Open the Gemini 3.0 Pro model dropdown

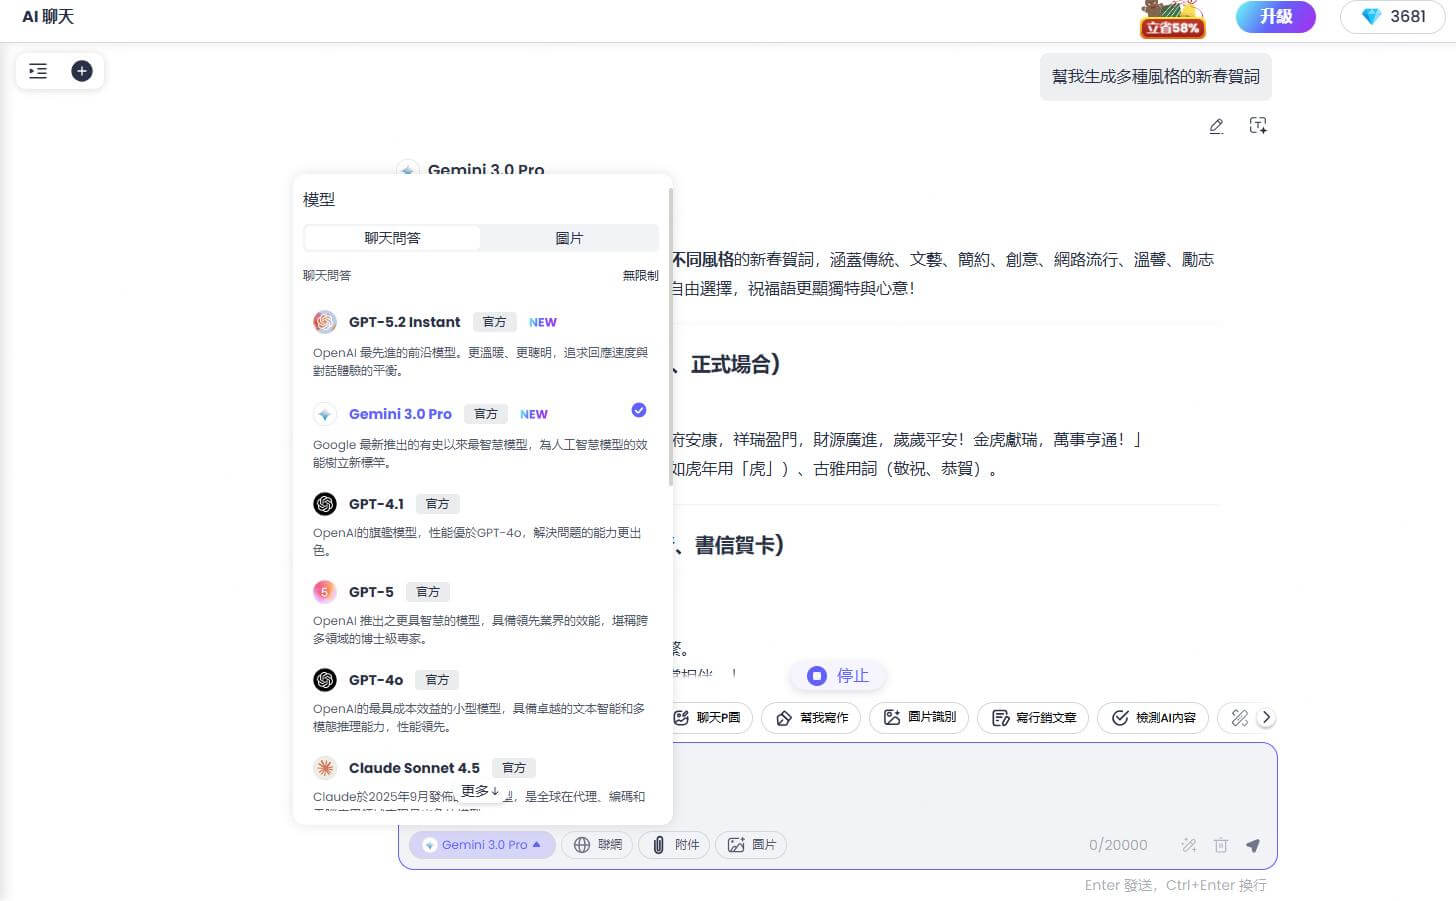(x=481, y=845)
